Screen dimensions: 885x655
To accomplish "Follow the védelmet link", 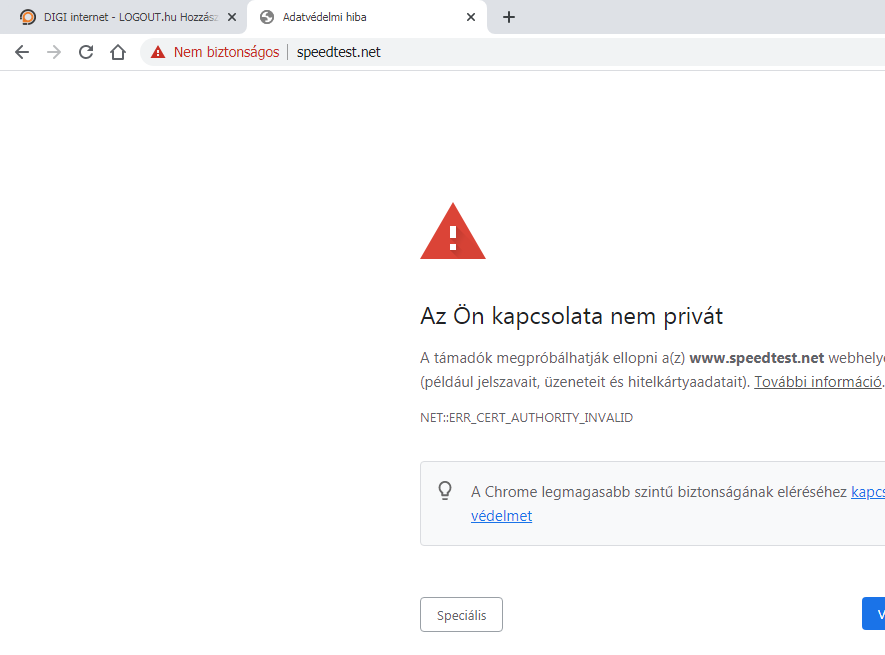I will click(501, 516).
